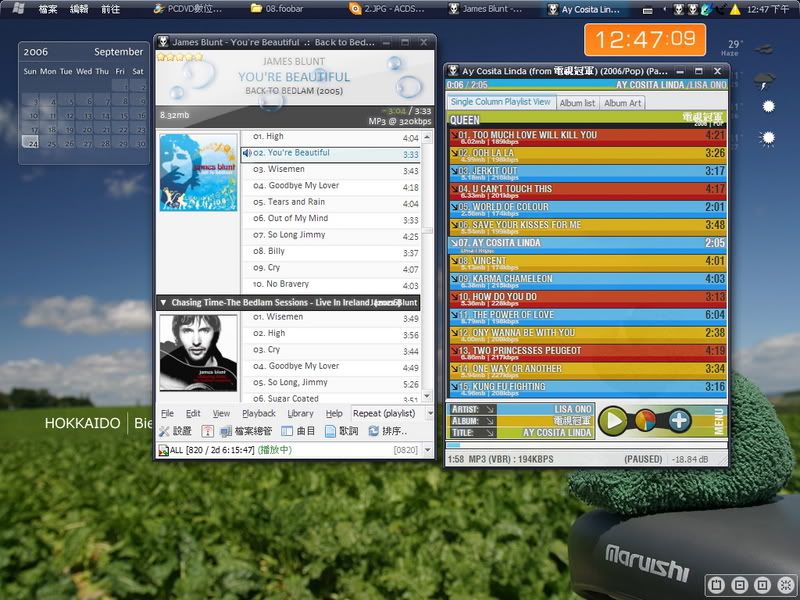800x600 pixels.
Task: Click the yellow warning triangle tray icon
Action: (x=735, y=9)
